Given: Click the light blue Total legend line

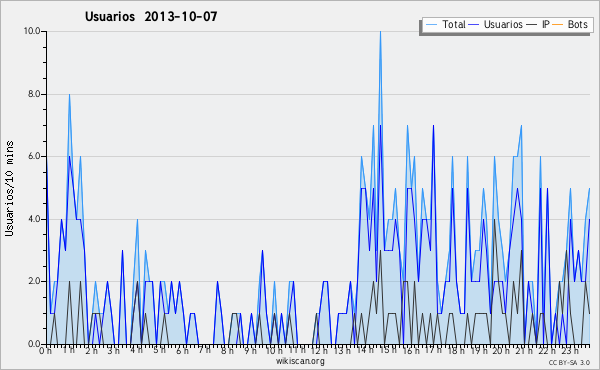Looking at the screenshot, I should (431, 25).
